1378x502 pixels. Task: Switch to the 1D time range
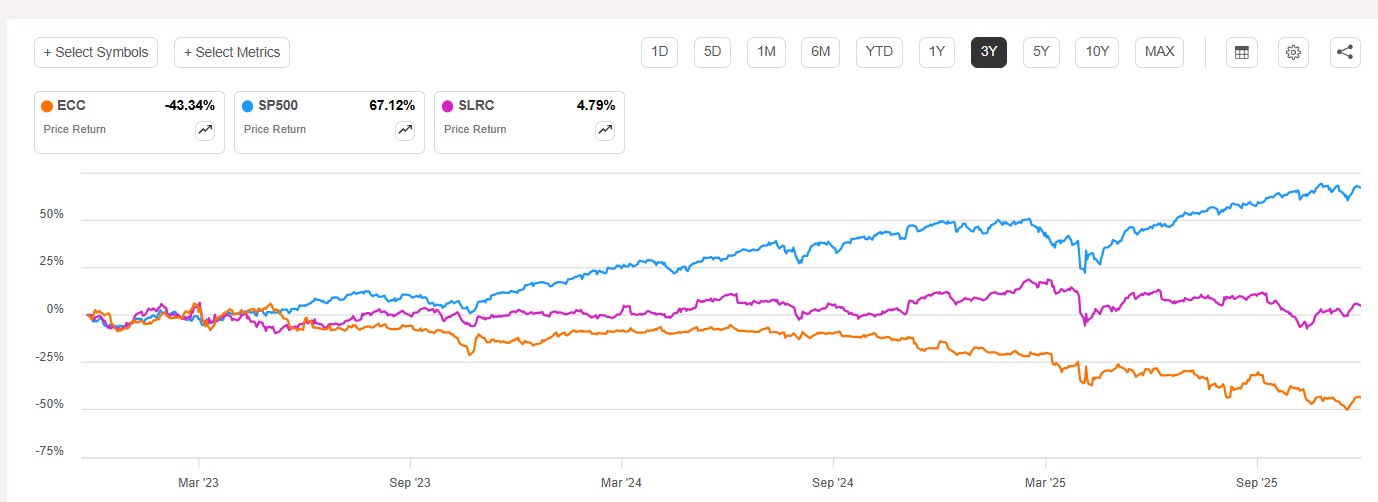click(x=660, y=52)
